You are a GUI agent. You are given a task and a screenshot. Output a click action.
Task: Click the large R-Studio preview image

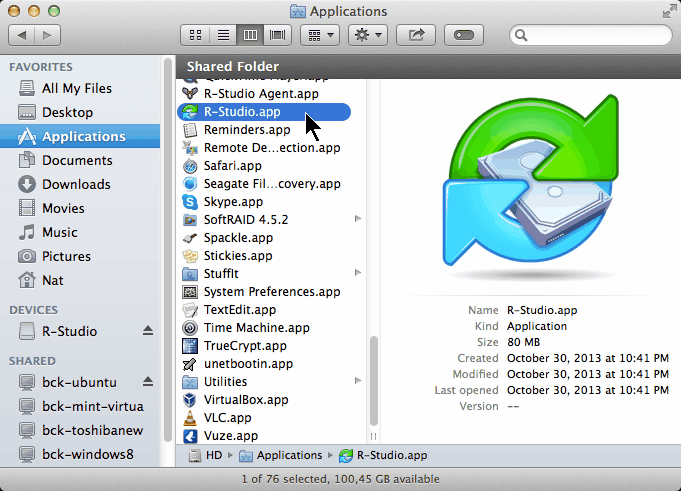(x=530, y=180)
